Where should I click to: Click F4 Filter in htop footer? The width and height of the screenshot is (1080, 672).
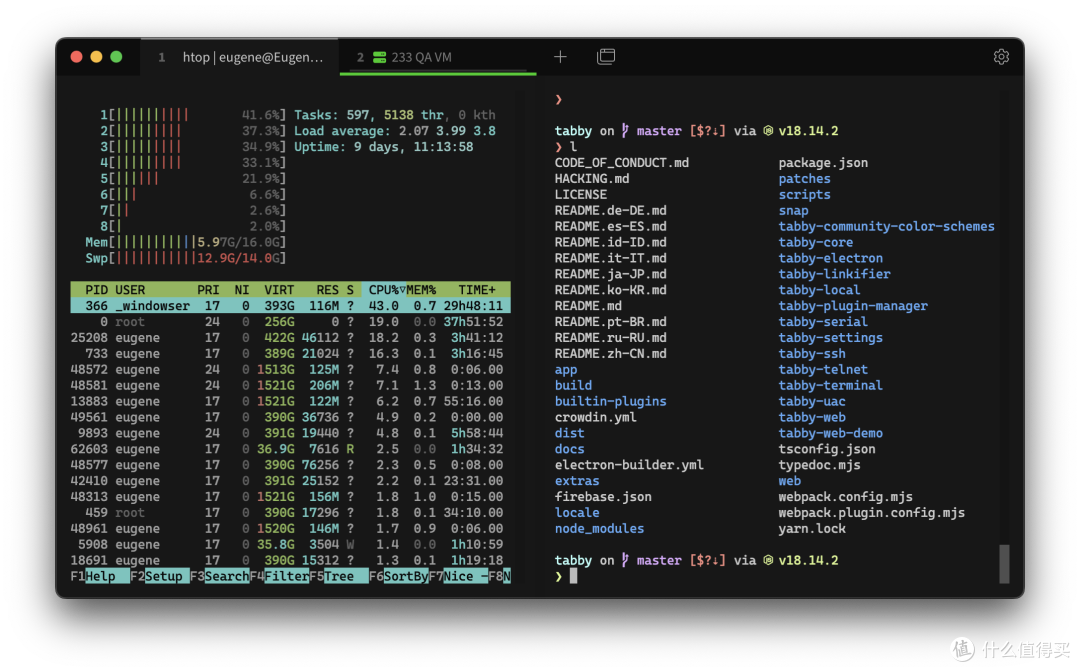pos(279,576)
